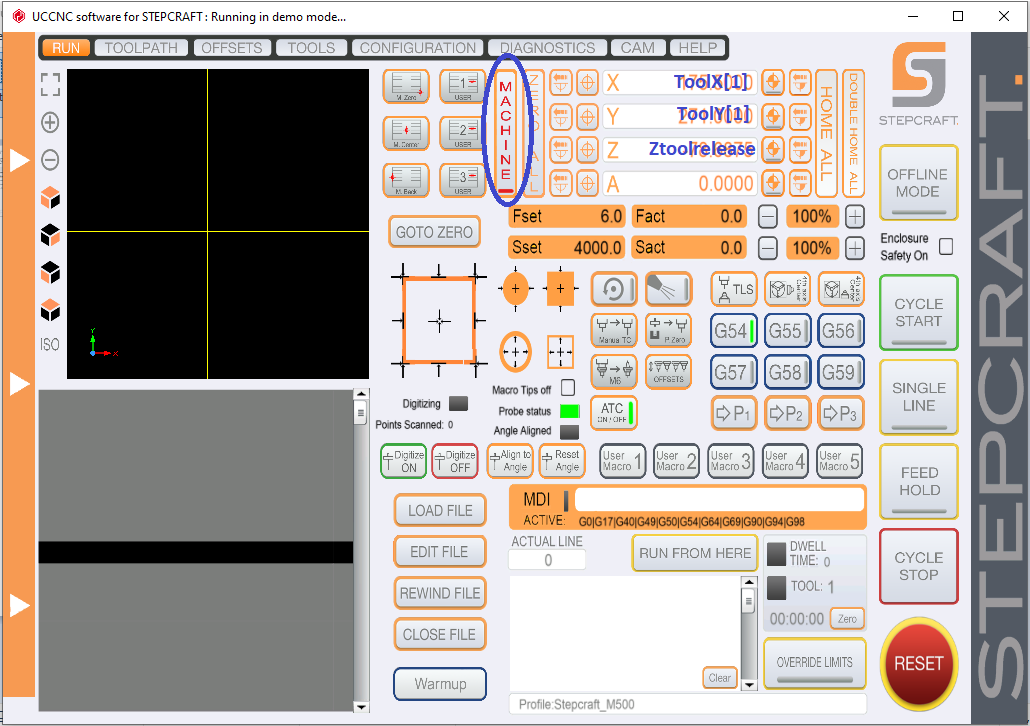Zoom in the toolpath viewer
The width and height of the screenshot is (1030, 726).
coord(50,122)
